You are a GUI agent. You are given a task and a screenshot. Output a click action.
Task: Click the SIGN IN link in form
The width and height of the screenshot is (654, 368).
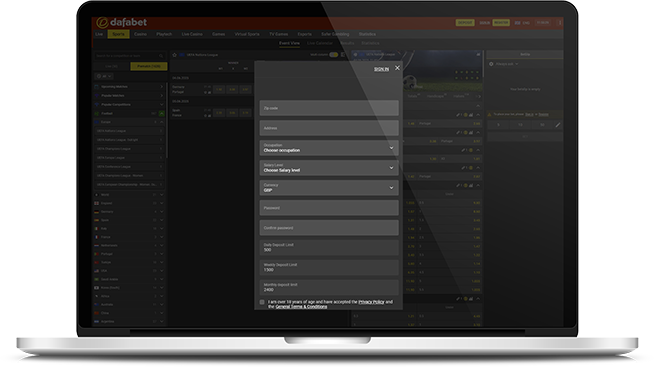[x=381, y=69]
